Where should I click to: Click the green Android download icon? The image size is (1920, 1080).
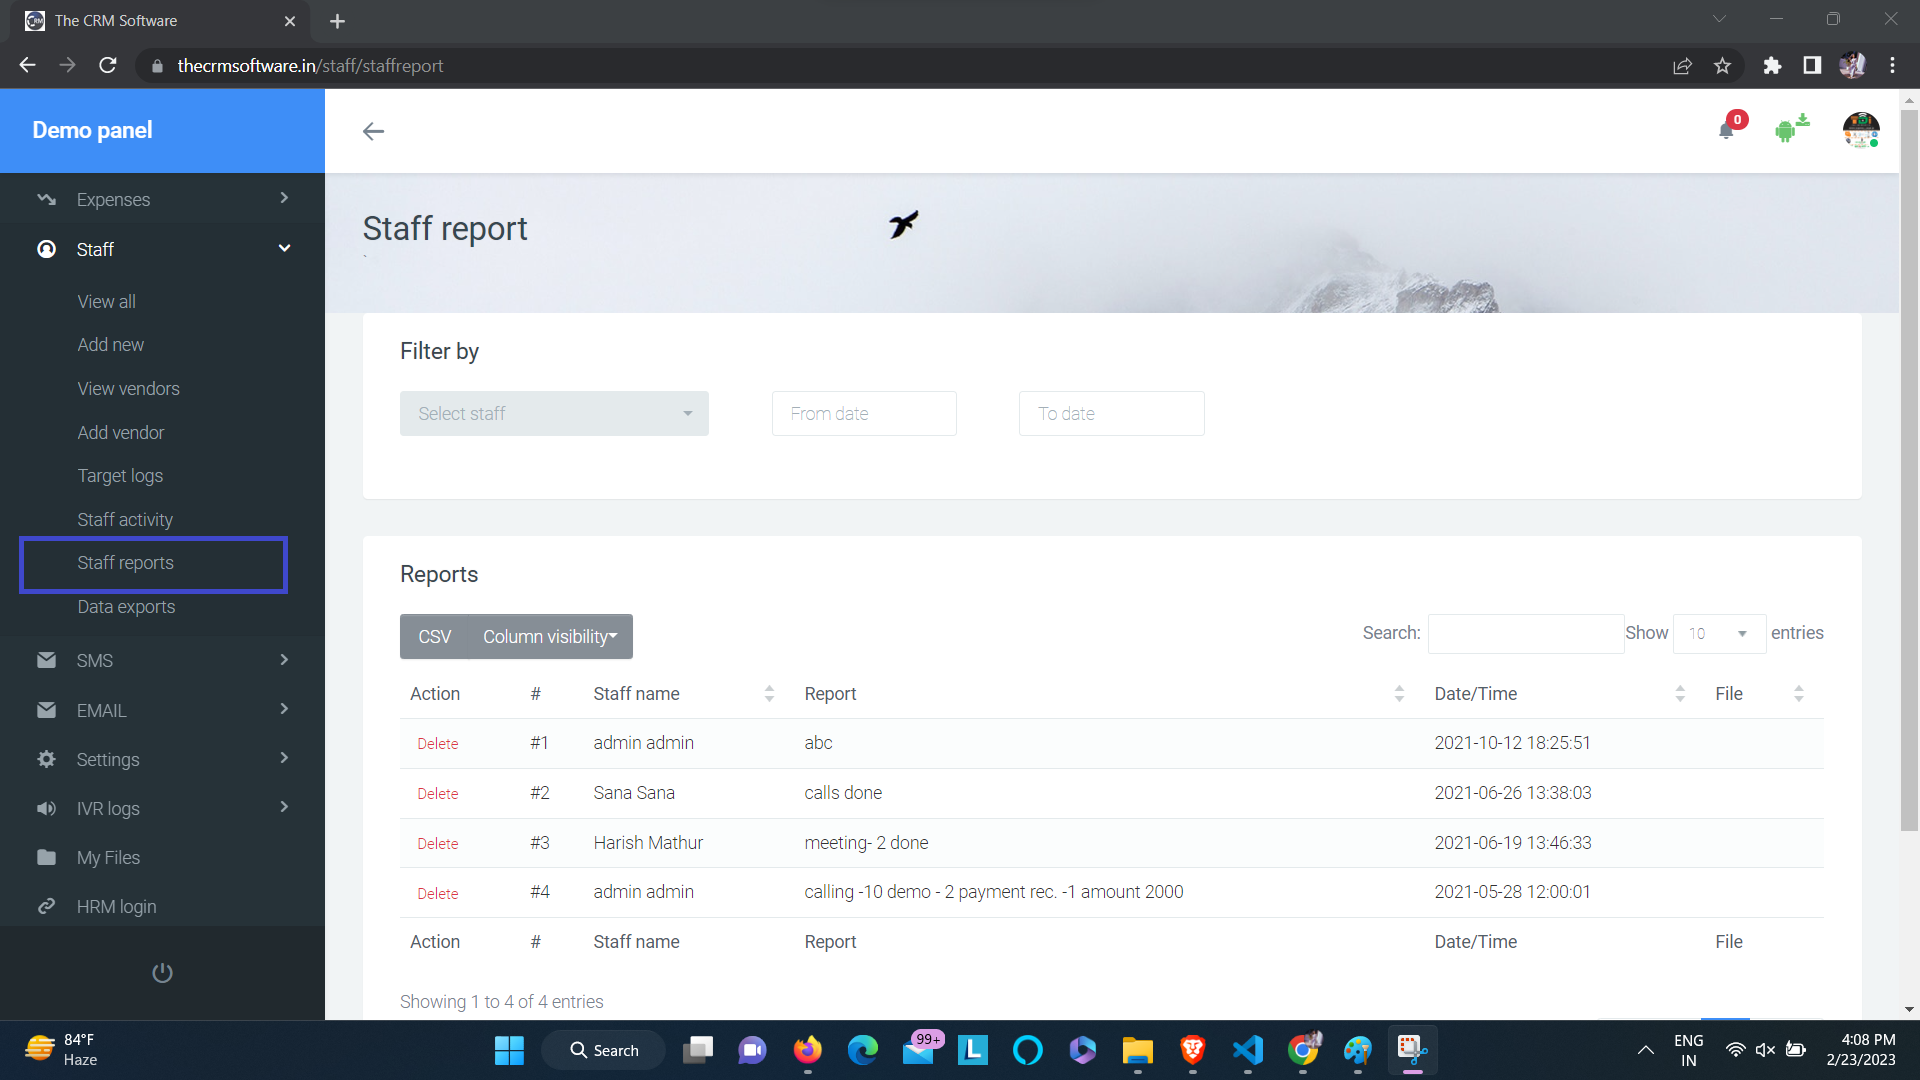coord(1790,129)
